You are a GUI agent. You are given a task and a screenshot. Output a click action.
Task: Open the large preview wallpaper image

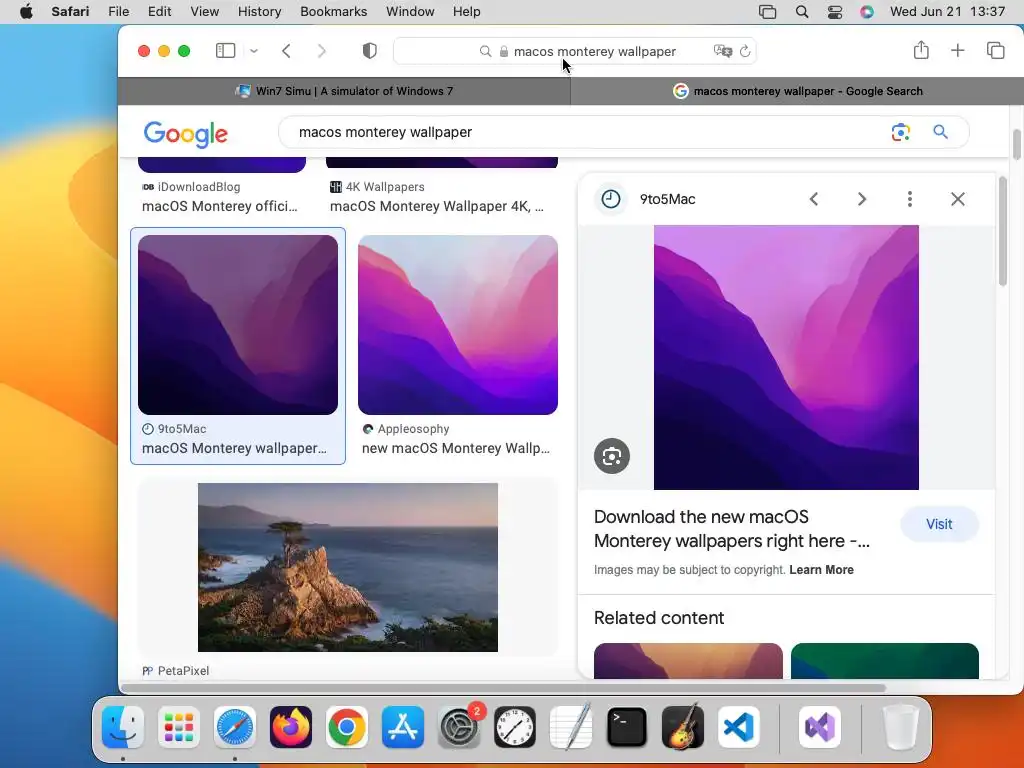[x=786, y=357]
